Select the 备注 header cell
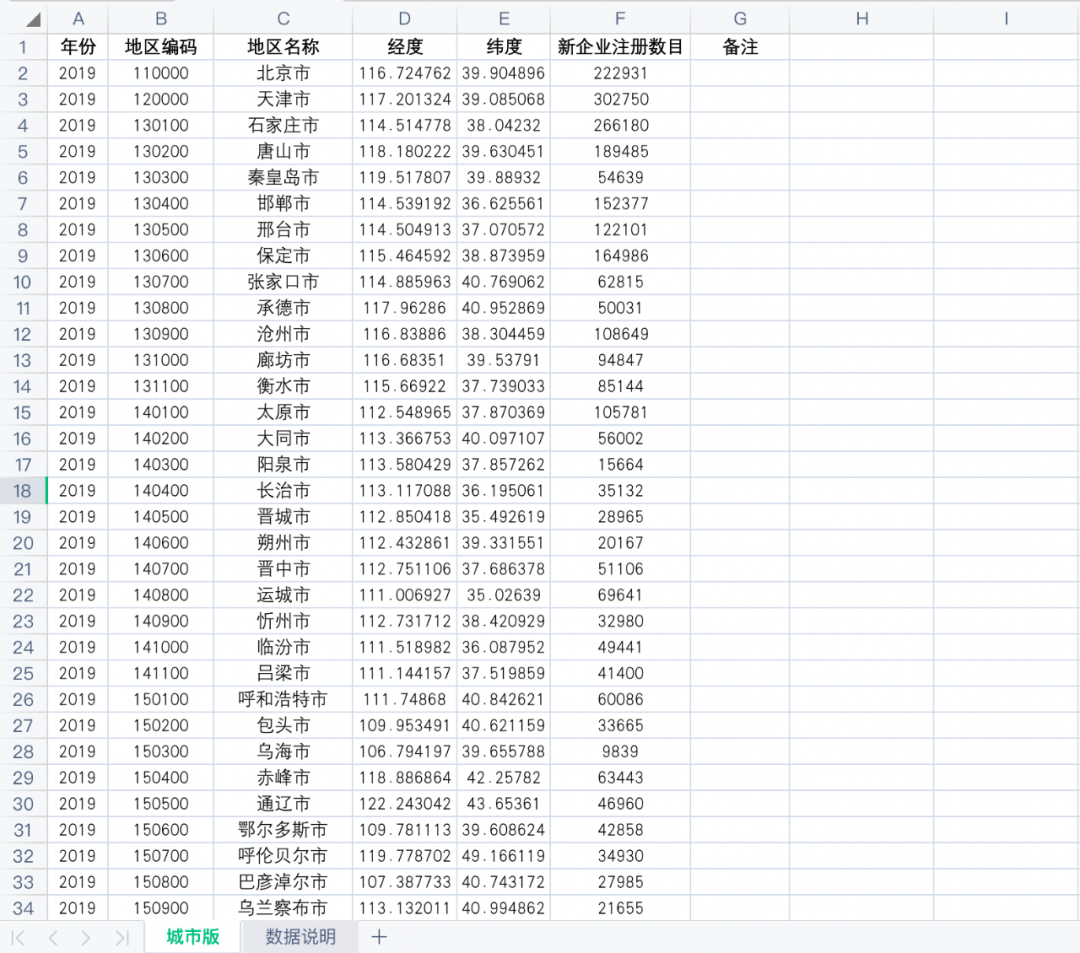 point(740,46)
